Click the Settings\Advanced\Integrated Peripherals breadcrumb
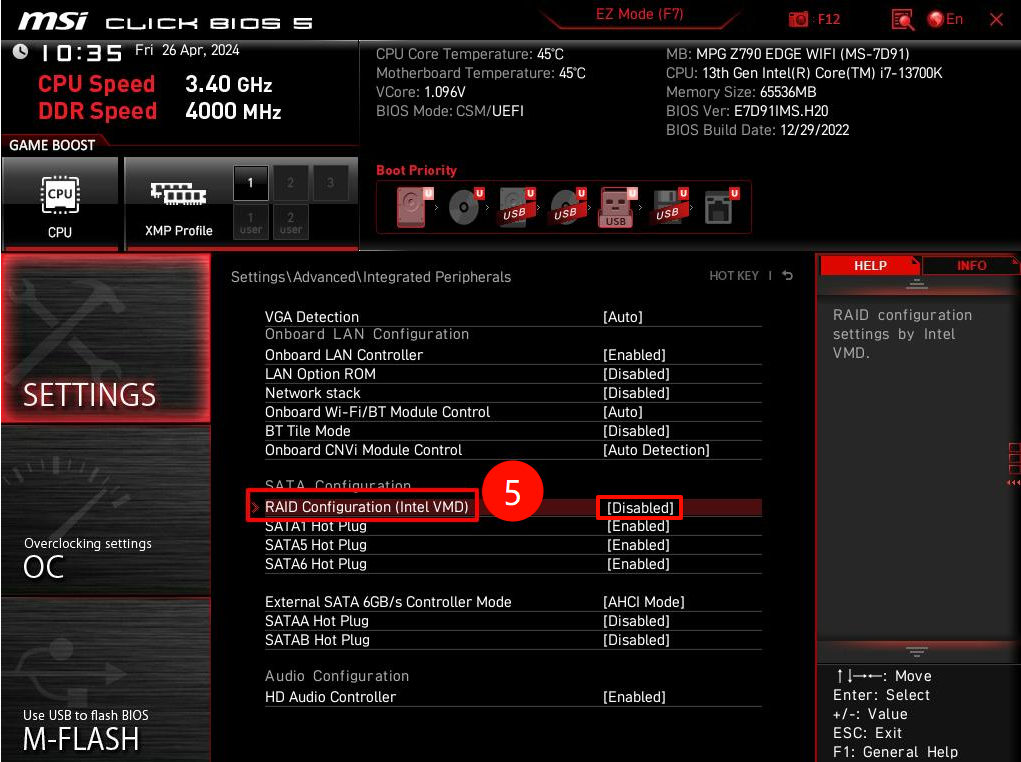Viewport: 1021px width, 762px height. pyautogui.click(x=371, y=277)
